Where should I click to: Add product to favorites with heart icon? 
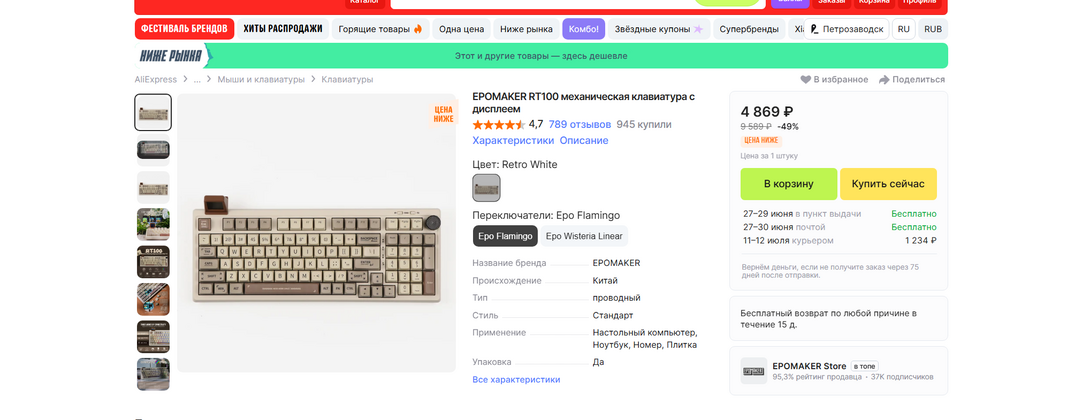[806, 80]
